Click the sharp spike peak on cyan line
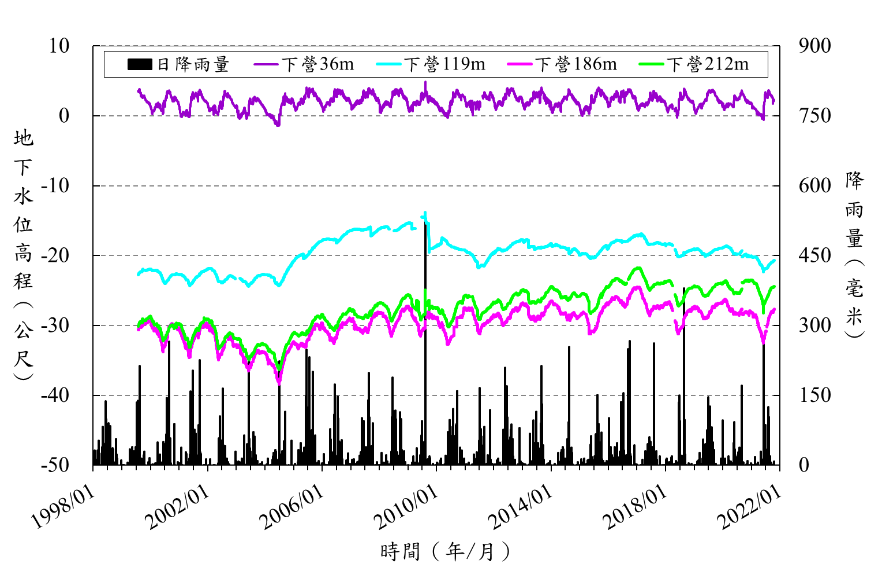Viewport: 882px width, 578px height. [x=427, y=213]
